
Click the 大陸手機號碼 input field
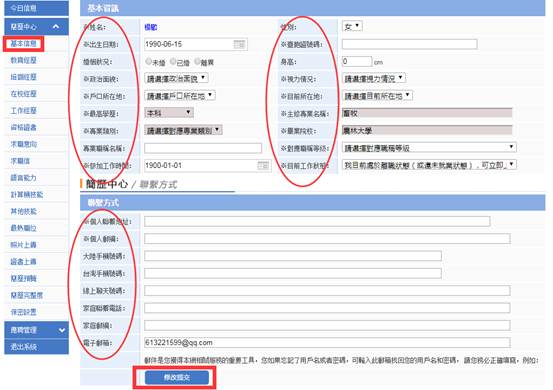coord(293,256)
